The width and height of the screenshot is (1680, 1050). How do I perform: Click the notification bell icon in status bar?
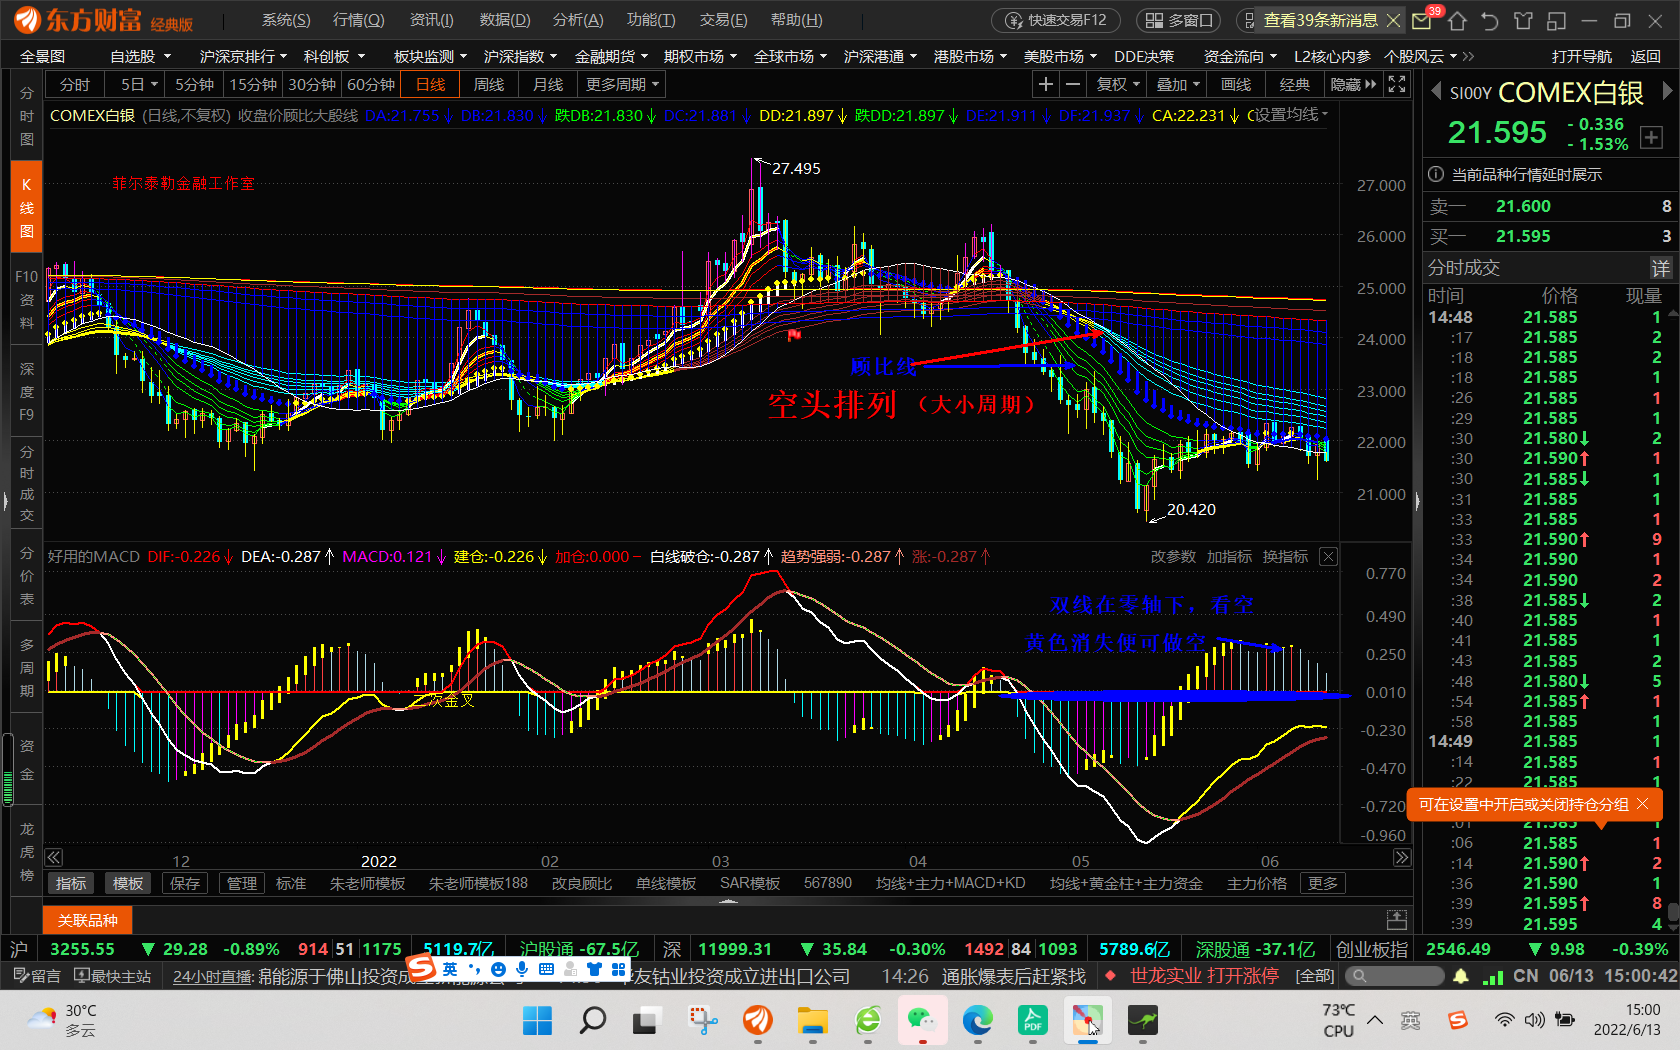1461,976
